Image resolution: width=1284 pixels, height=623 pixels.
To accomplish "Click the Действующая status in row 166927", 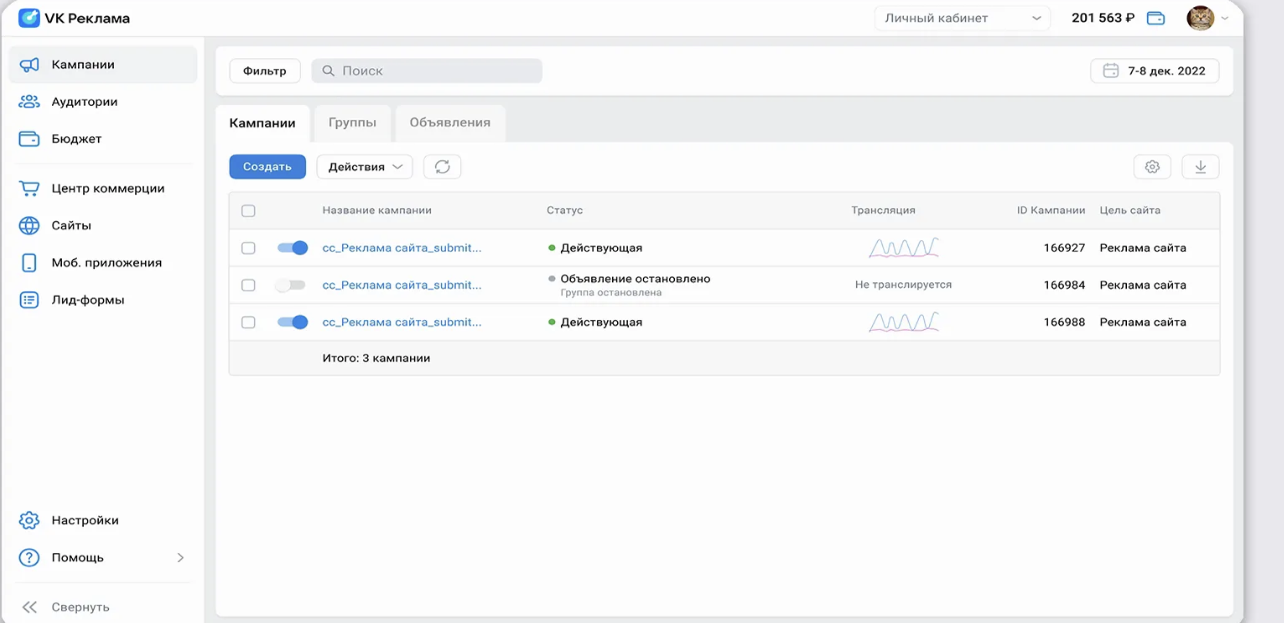I will [x=601, y=248].
